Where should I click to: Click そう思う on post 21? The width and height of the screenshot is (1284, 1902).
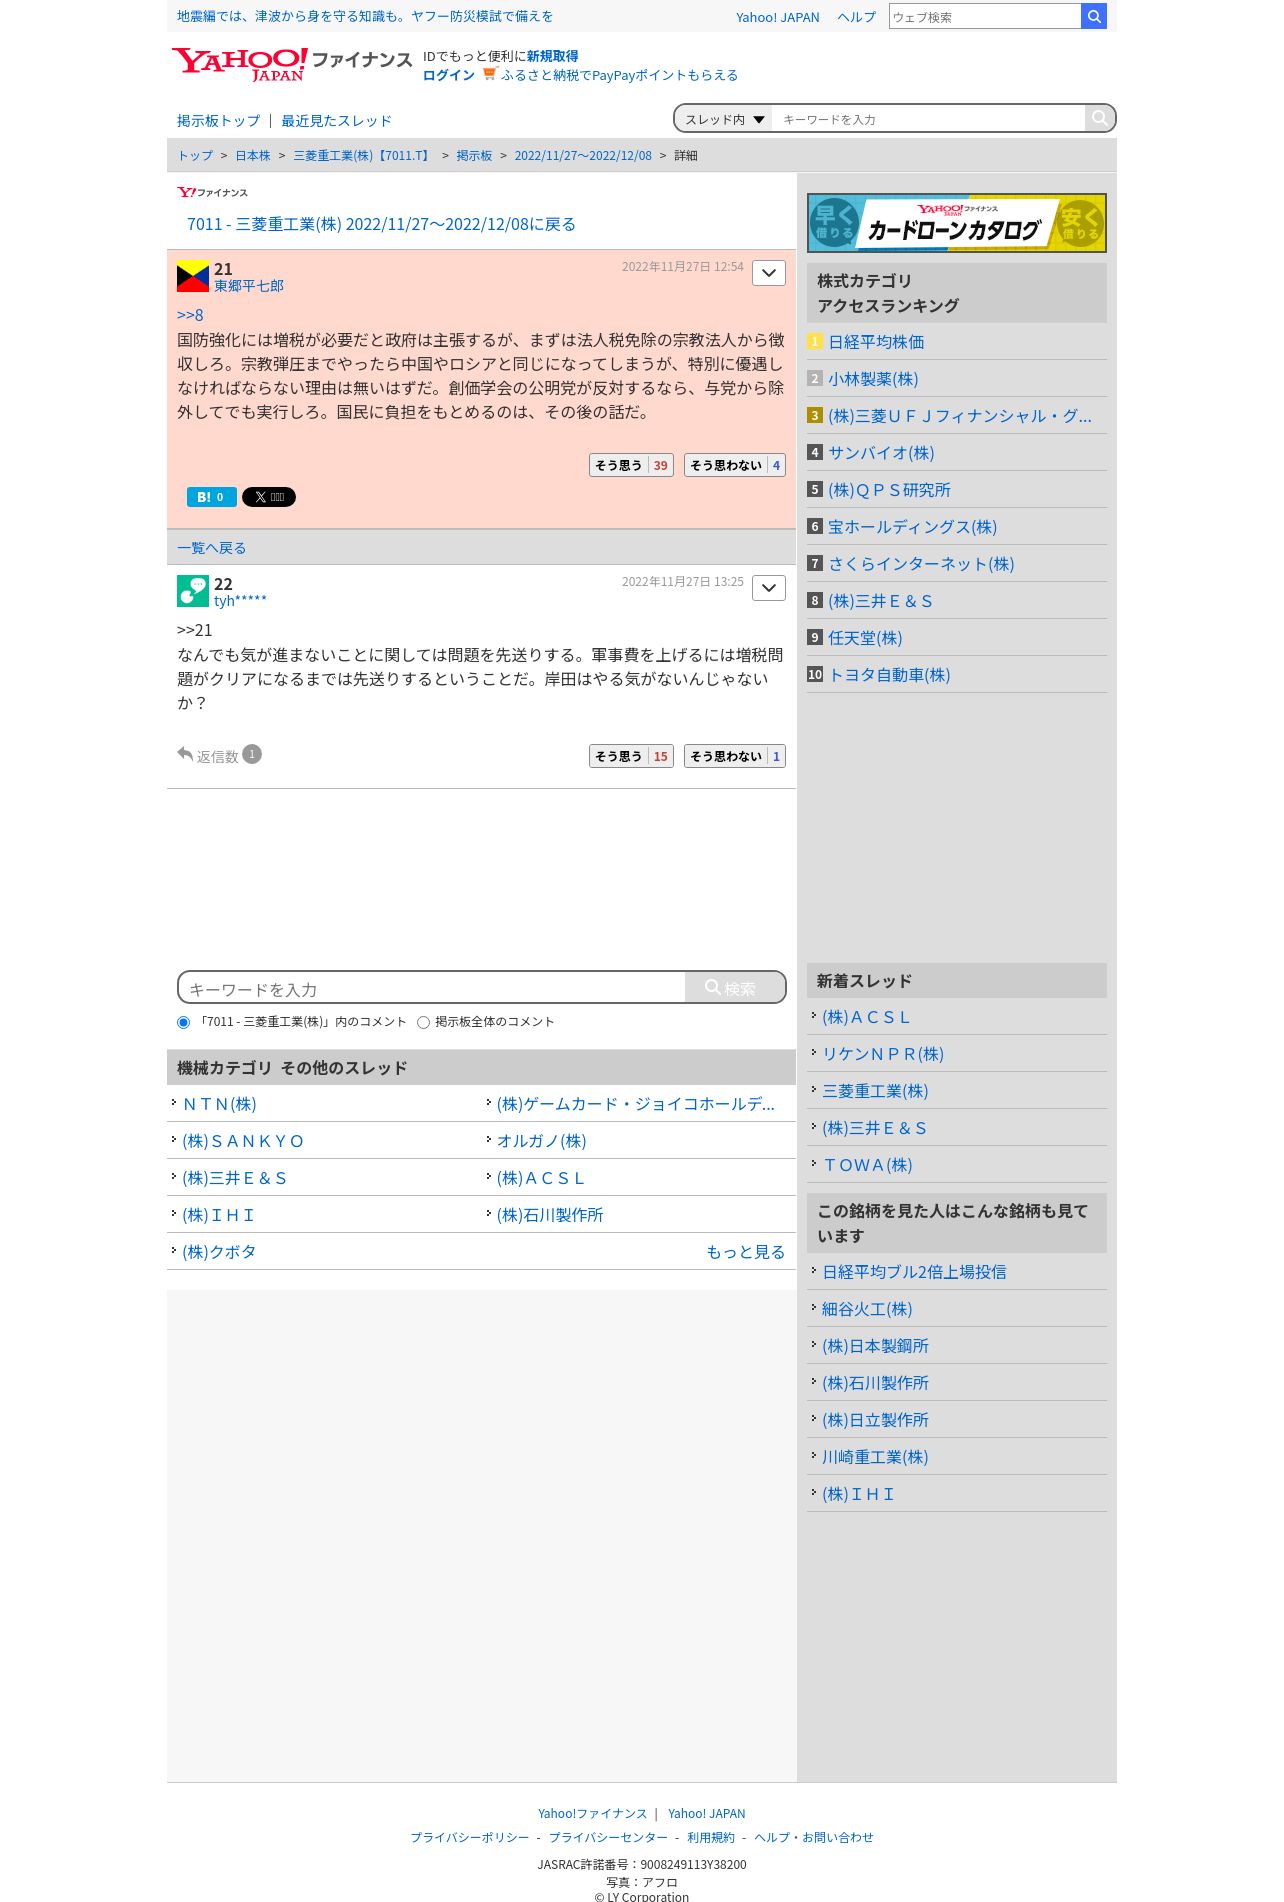[631, 465]
